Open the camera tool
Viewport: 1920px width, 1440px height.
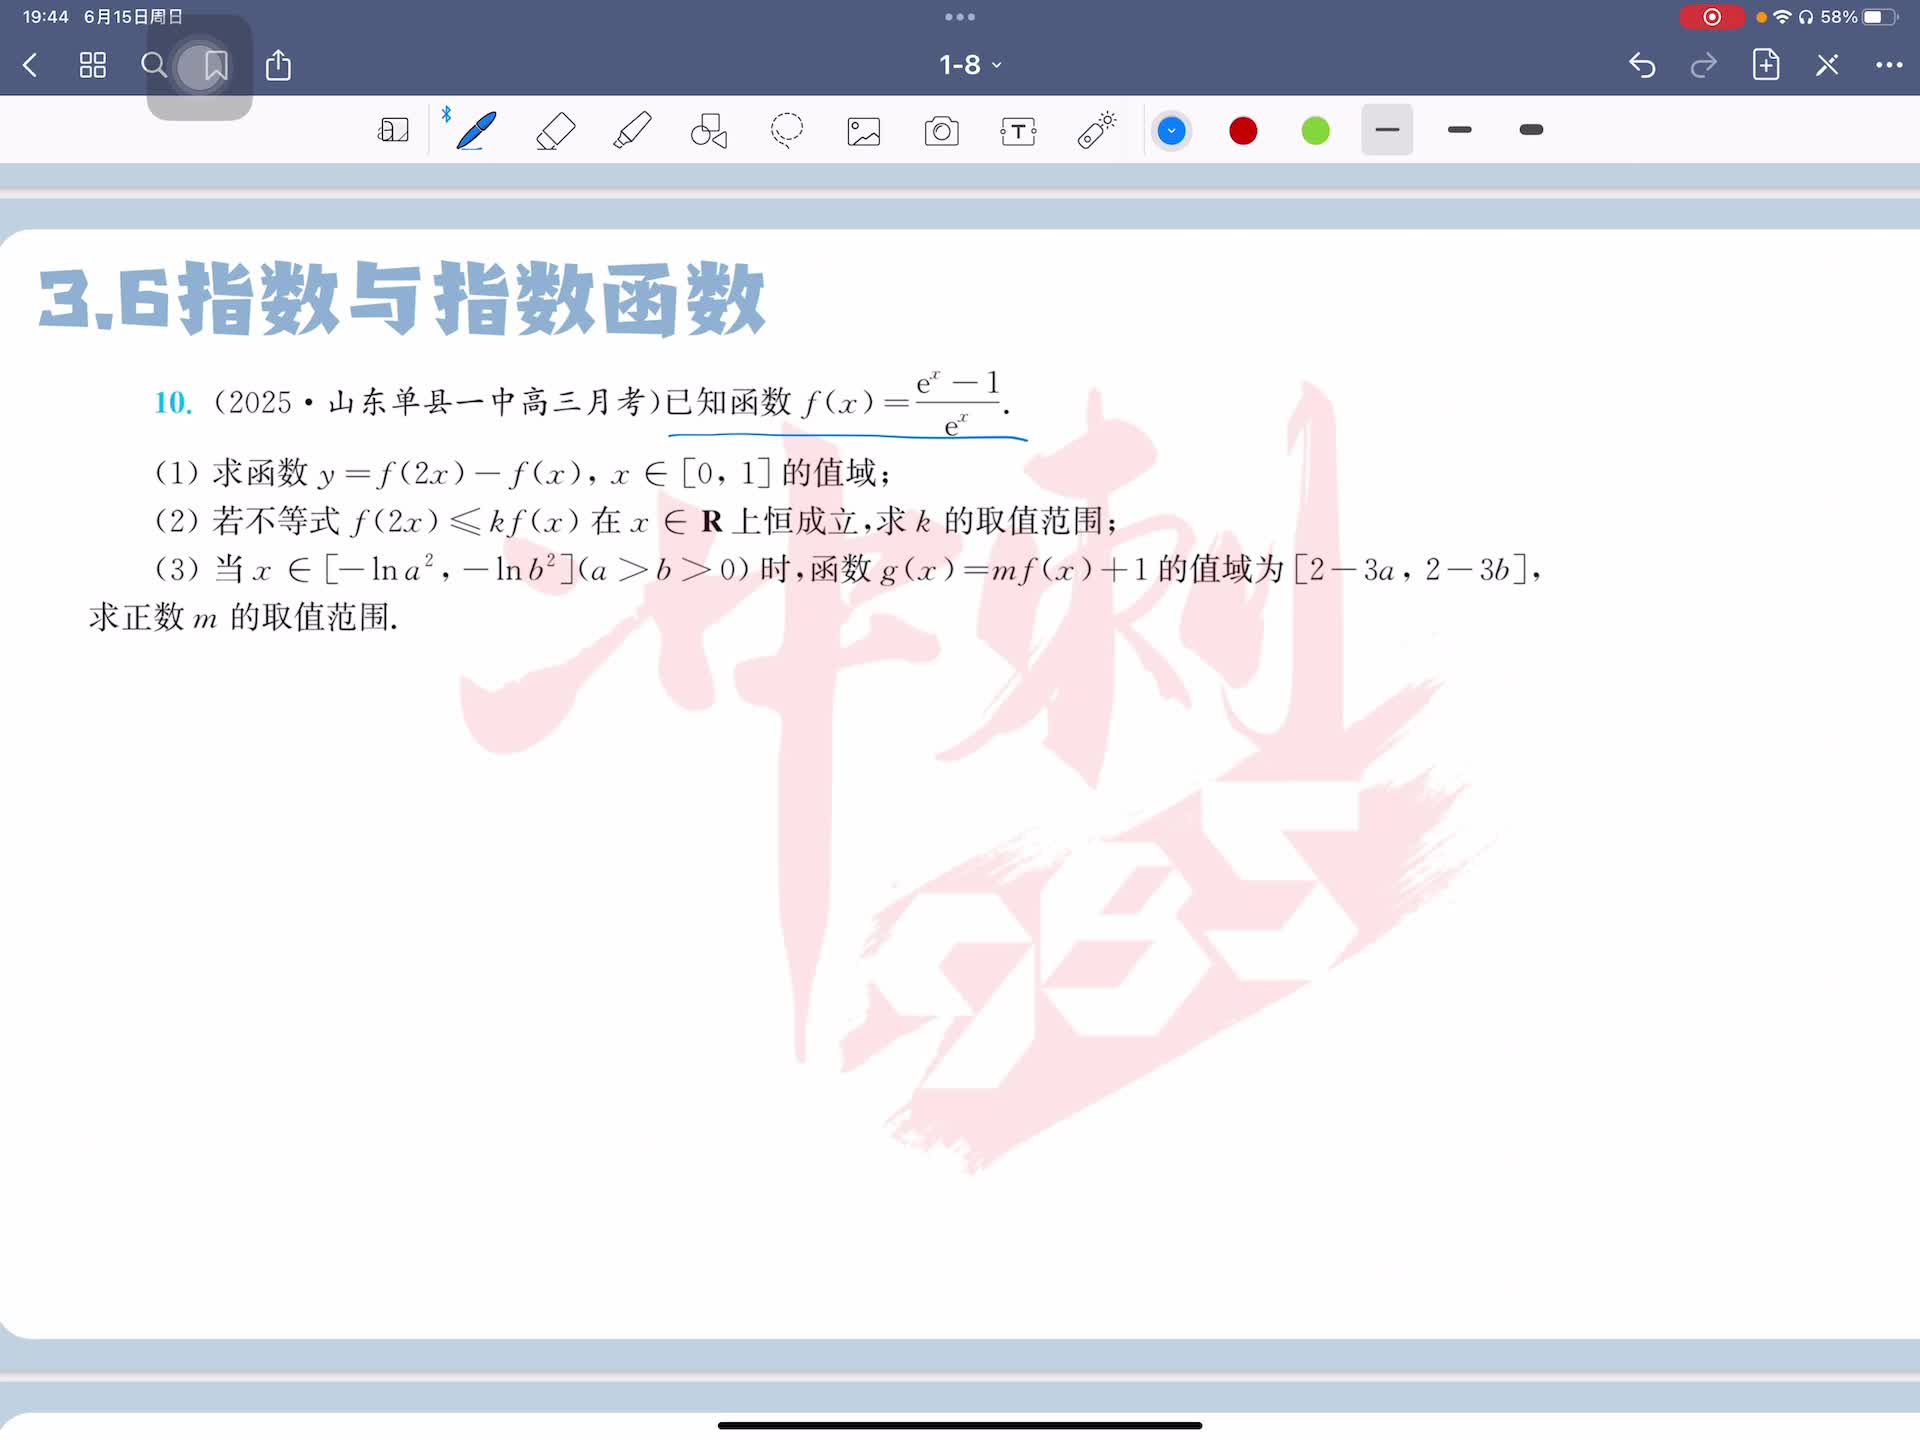(941, 131)
